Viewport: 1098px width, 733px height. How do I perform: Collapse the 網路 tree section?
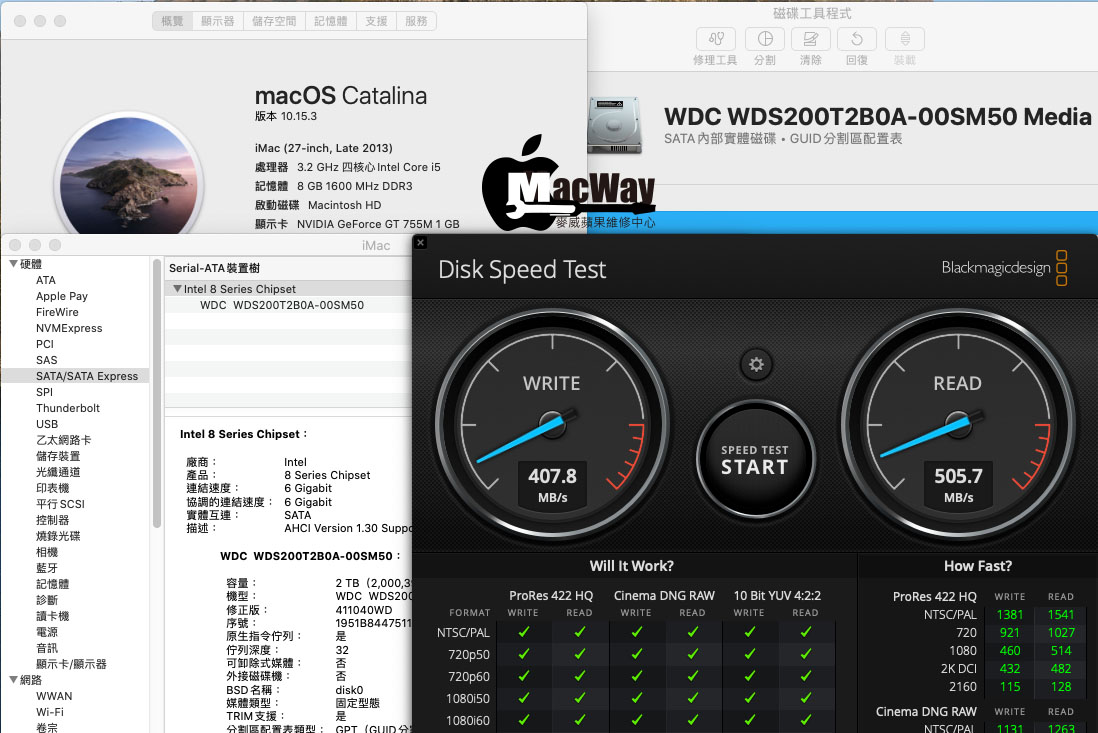pos(13,680)
